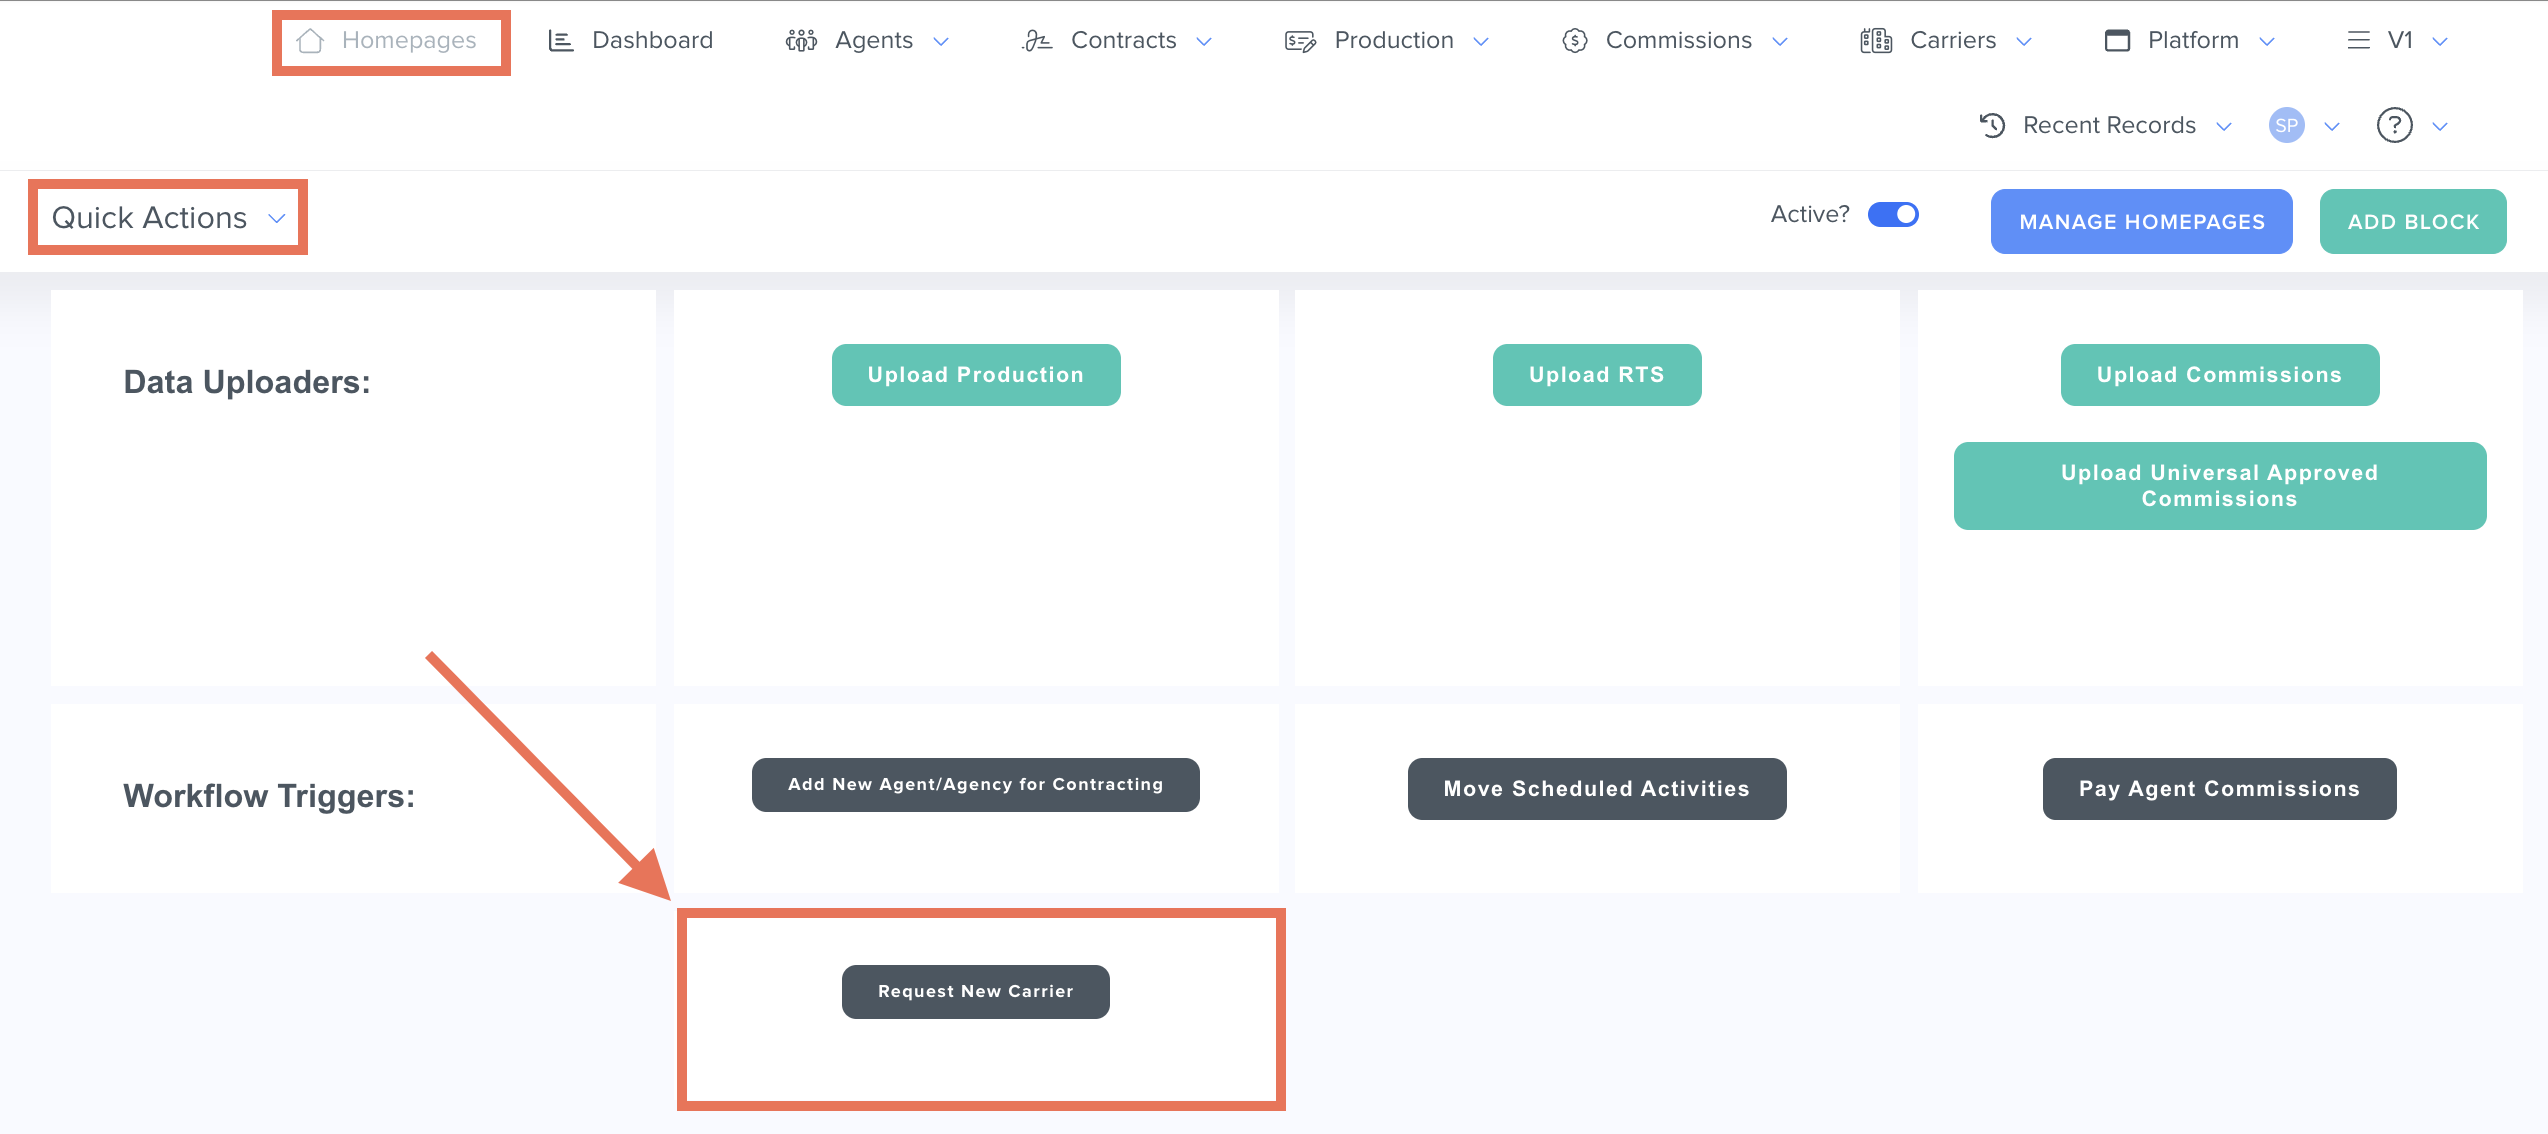
Task: Click the Recent Records history icon
Action: [1992, 126]
